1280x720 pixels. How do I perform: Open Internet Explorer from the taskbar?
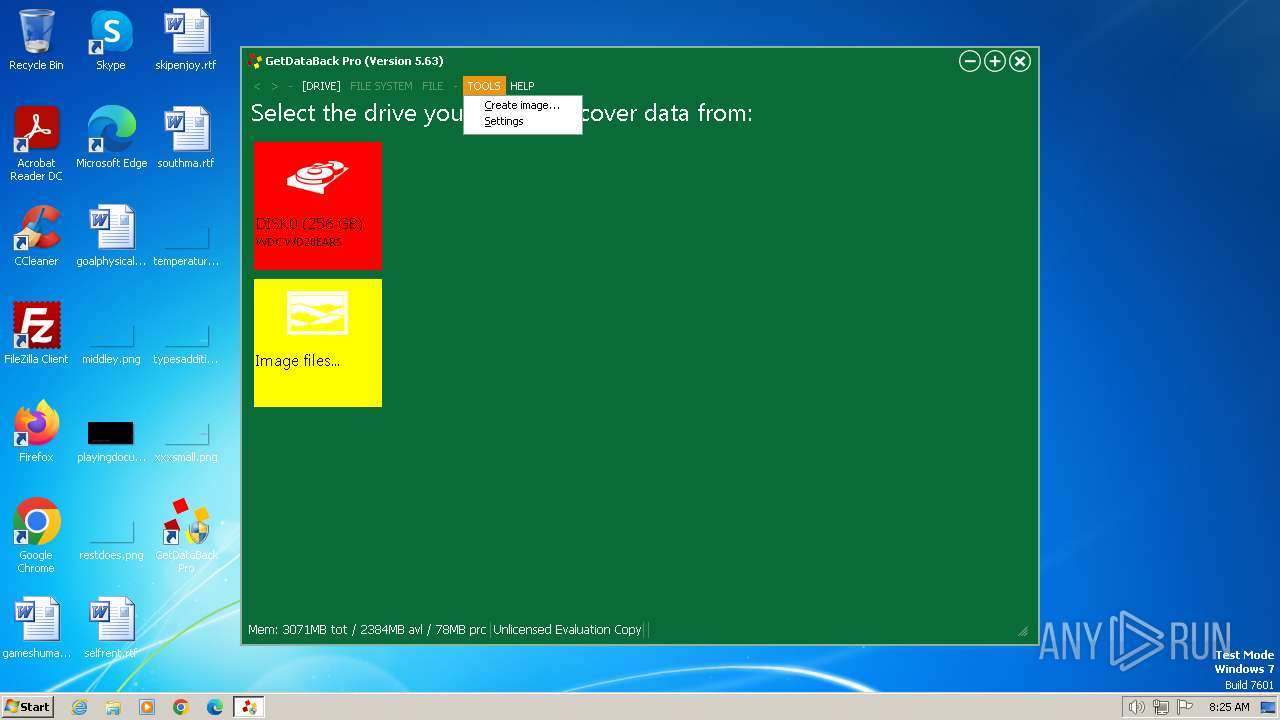[x=79, y=707]
